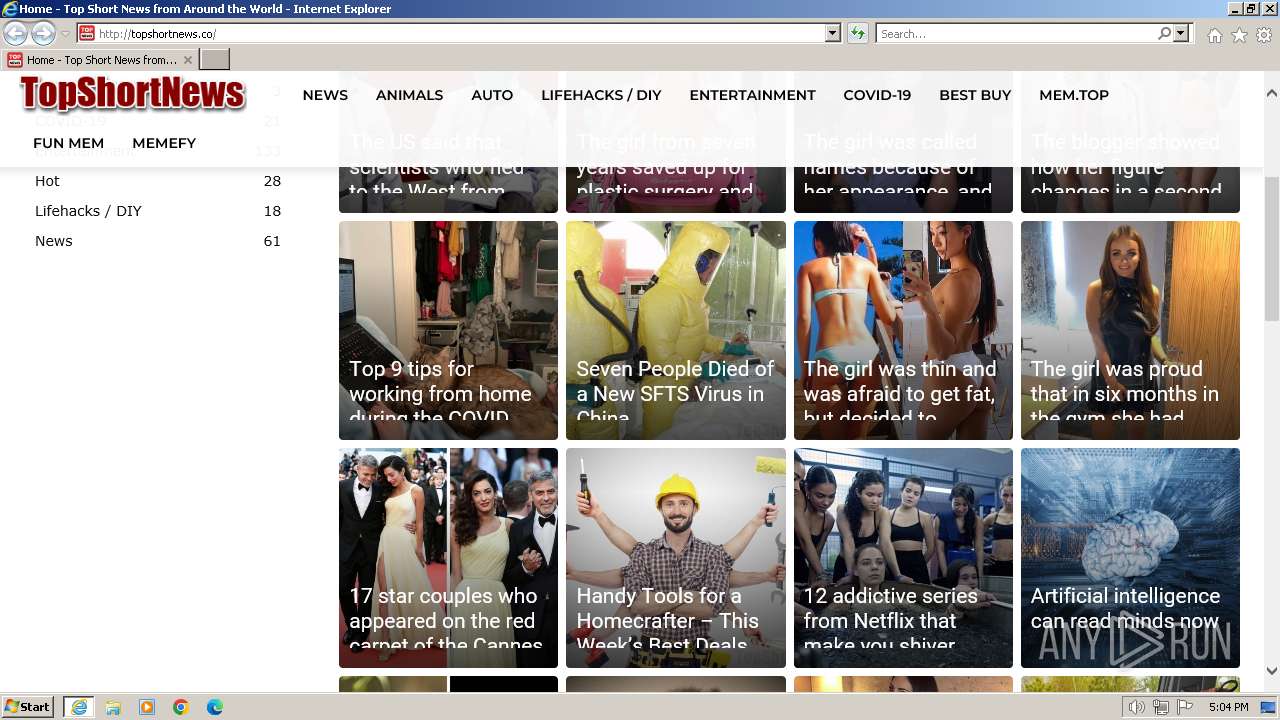This screenshot has width=1280, height=720.
Task: Select the News category in sidebar
Action: 54,241
